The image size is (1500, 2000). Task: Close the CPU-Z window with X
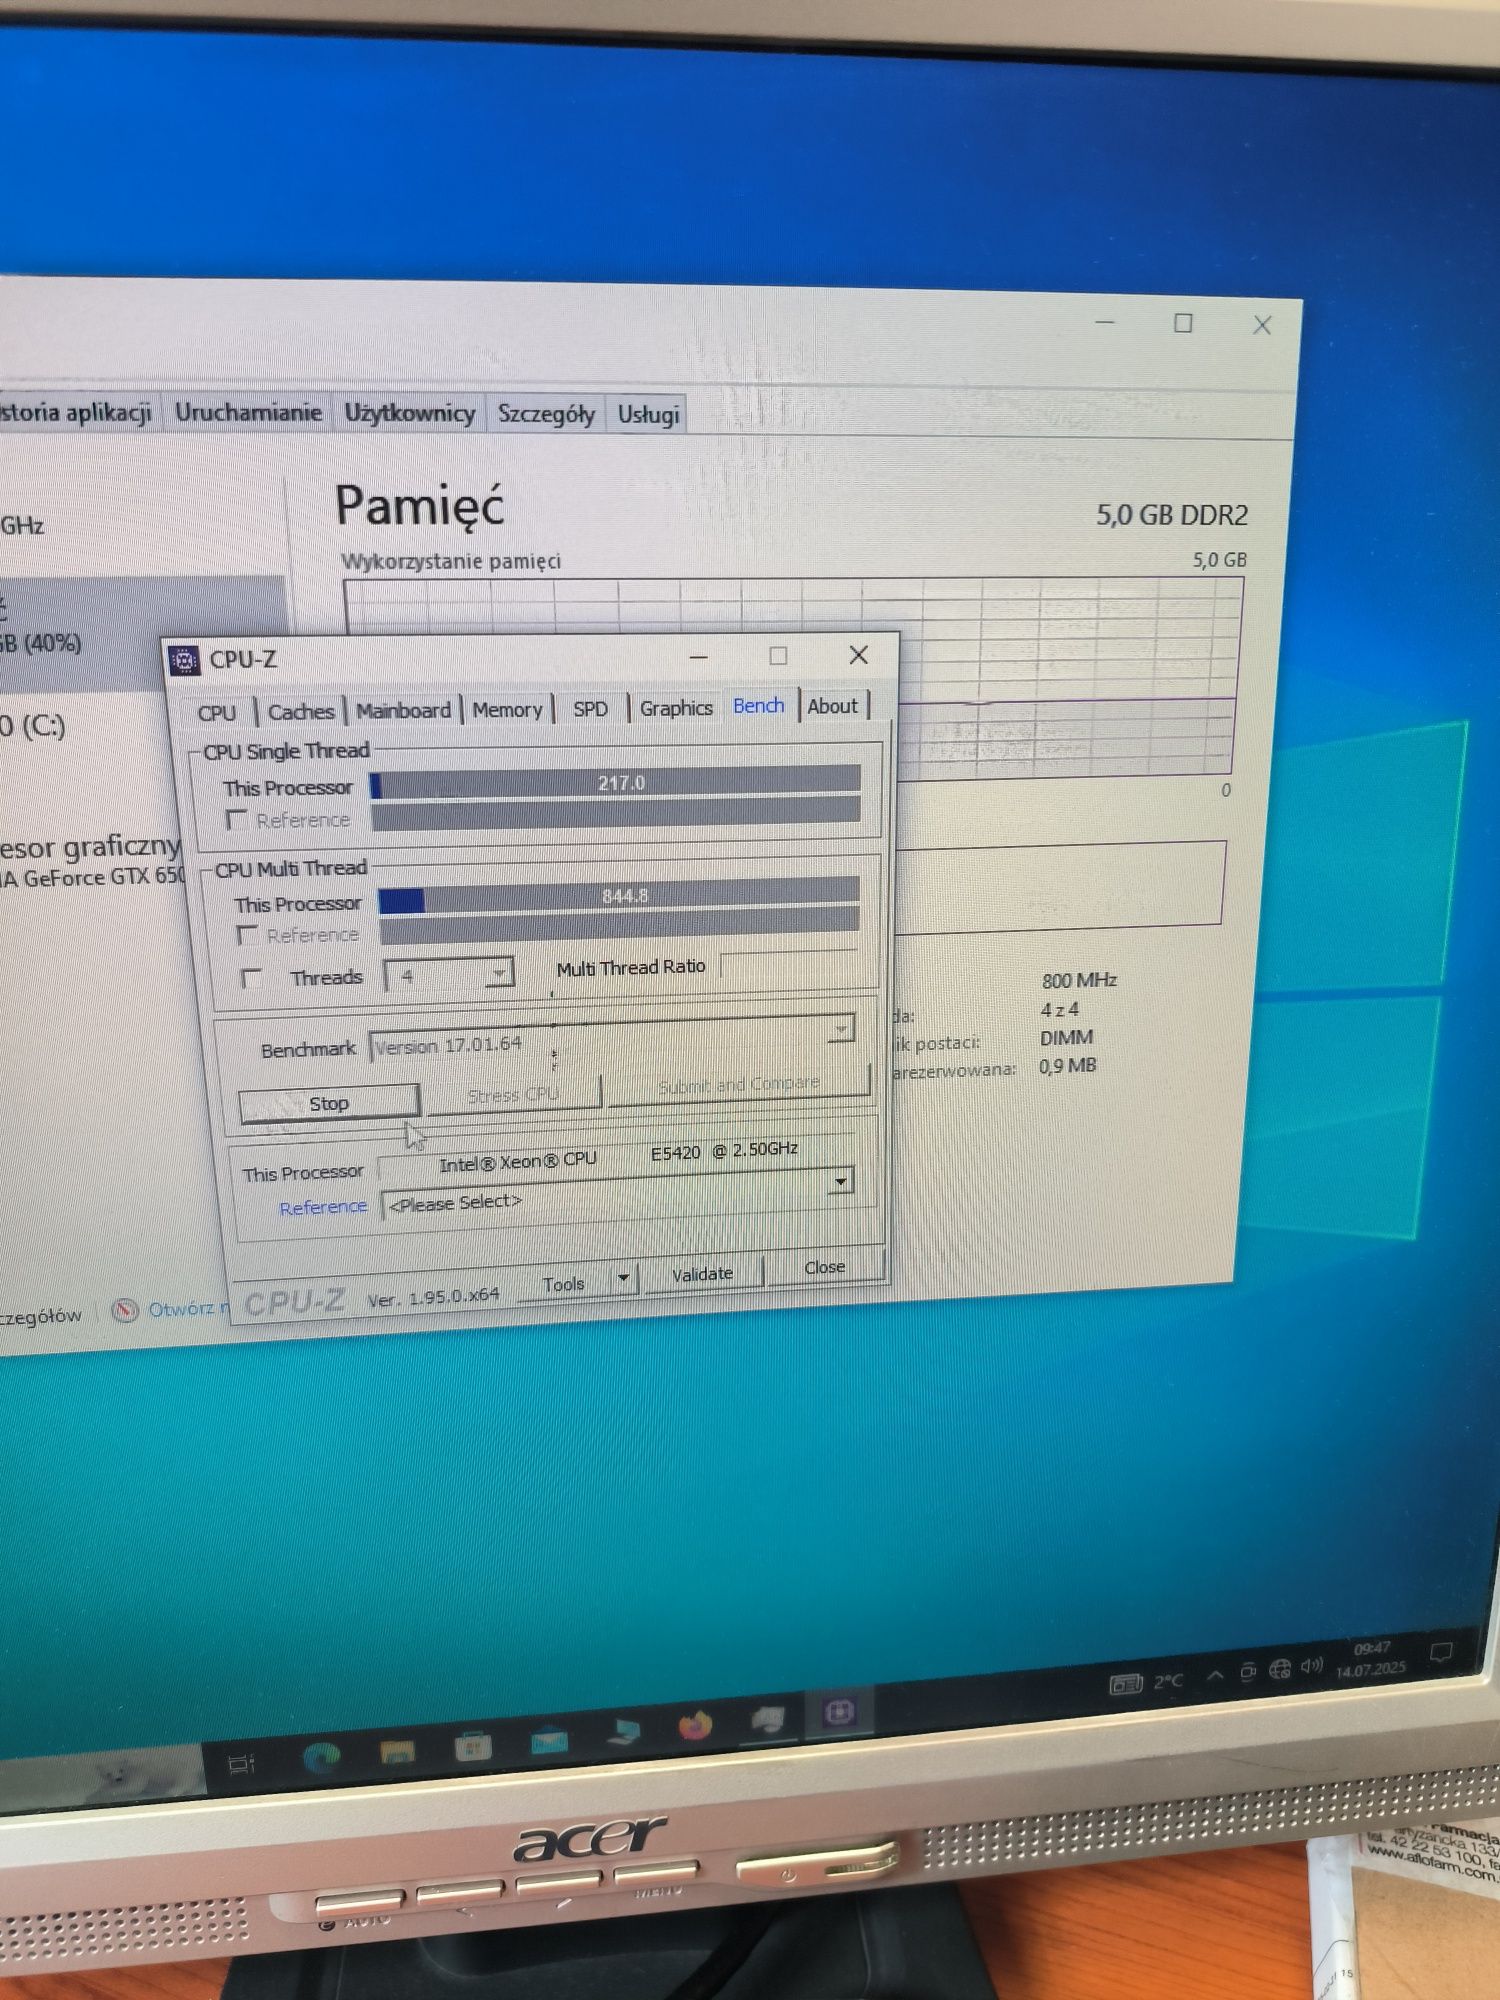tap(858, 655)
